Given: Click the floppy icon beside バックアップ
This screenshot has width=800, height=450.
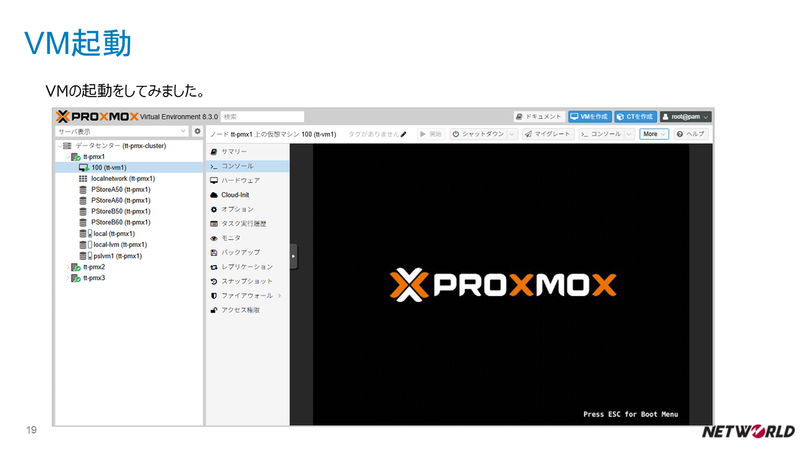Looking at the screenshot, I should [214, 253].
